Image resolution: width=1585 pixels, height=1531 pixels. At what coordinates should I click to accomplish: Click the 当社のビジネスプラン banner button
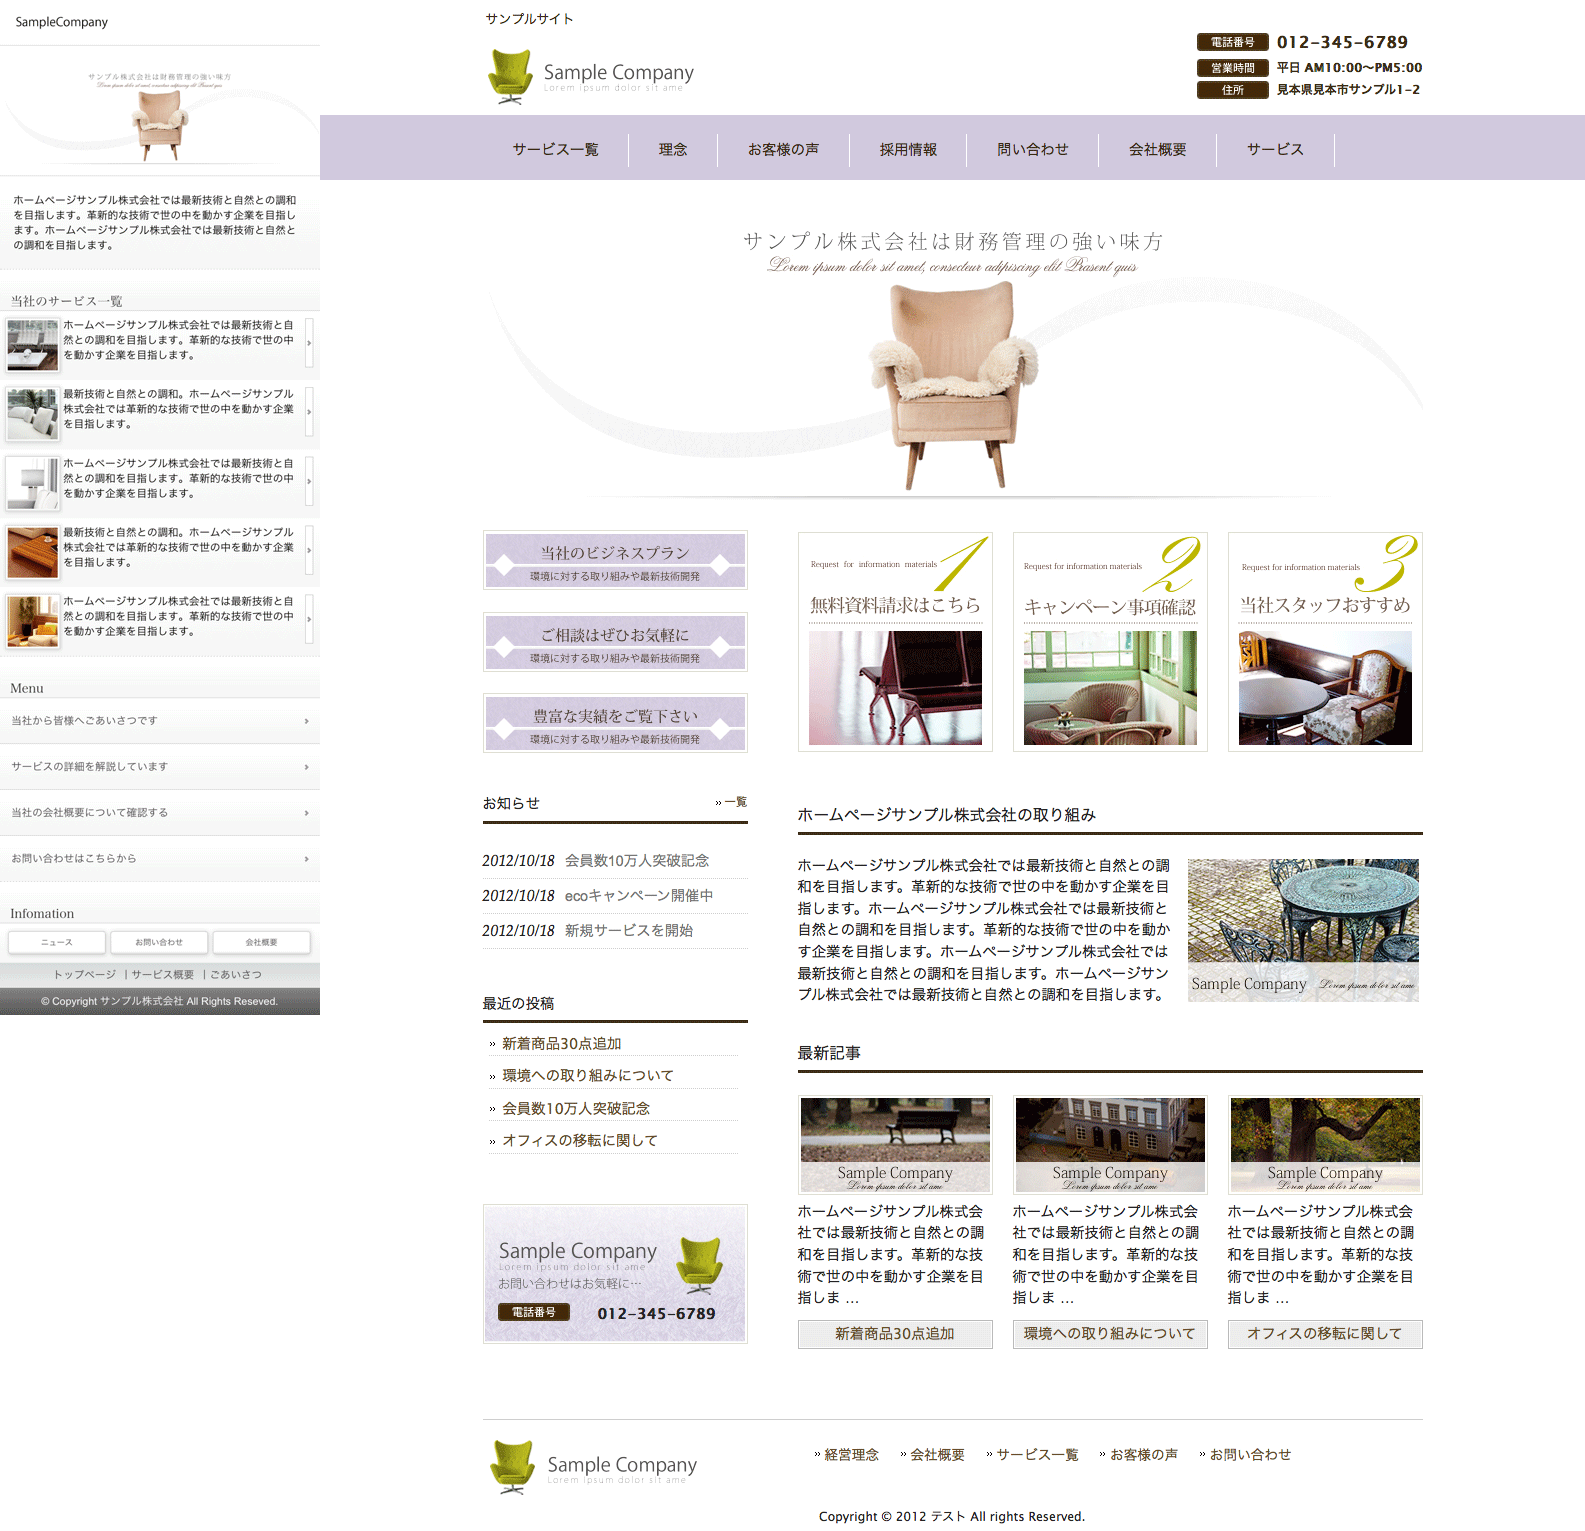(615, 560)
